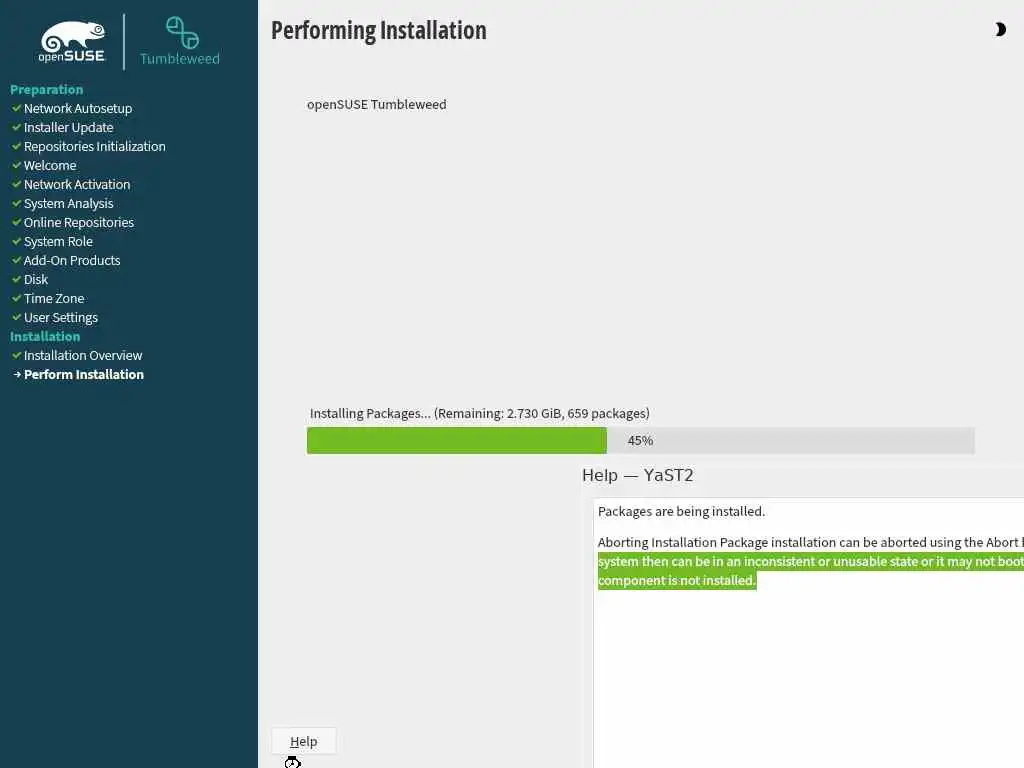Click checkmark icon beside Network Autosetup
Viewport: 1024px width, 768px height.
click(17, 108)
